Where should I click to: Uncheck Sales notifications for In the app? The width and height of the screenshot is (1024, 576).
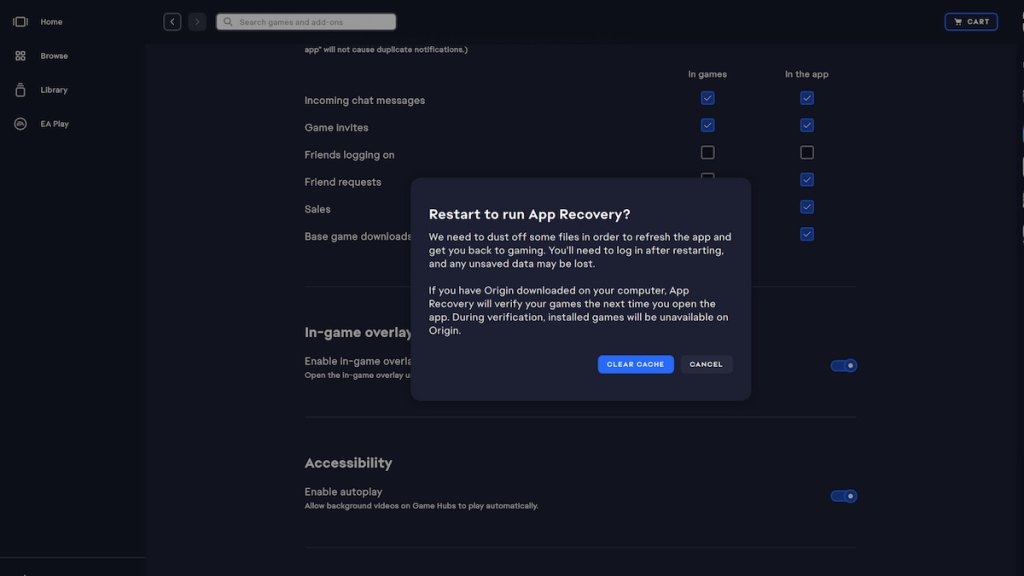pyautogui.click(x=807, y=206)
